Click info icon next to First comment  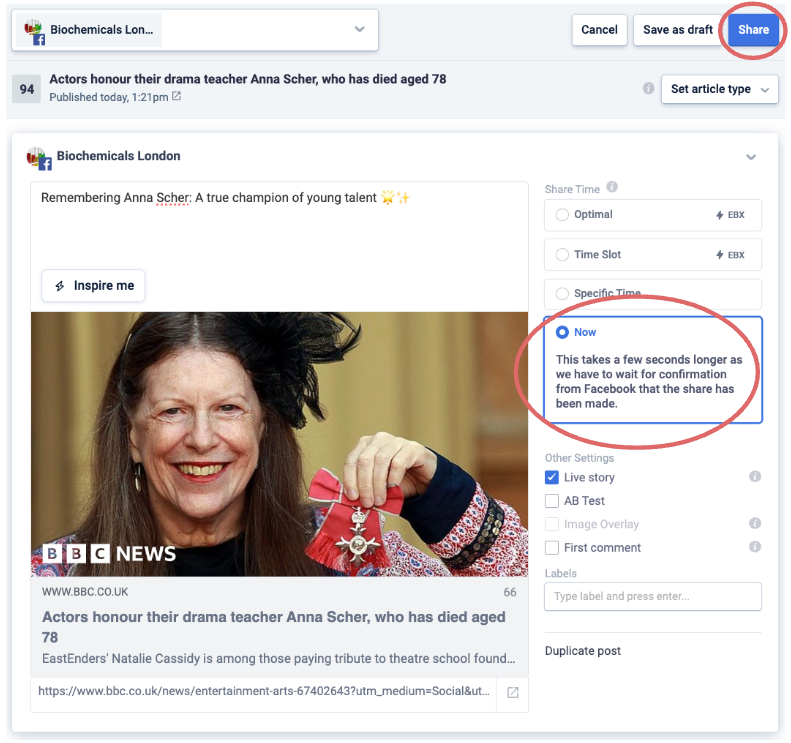coord(755,547)
